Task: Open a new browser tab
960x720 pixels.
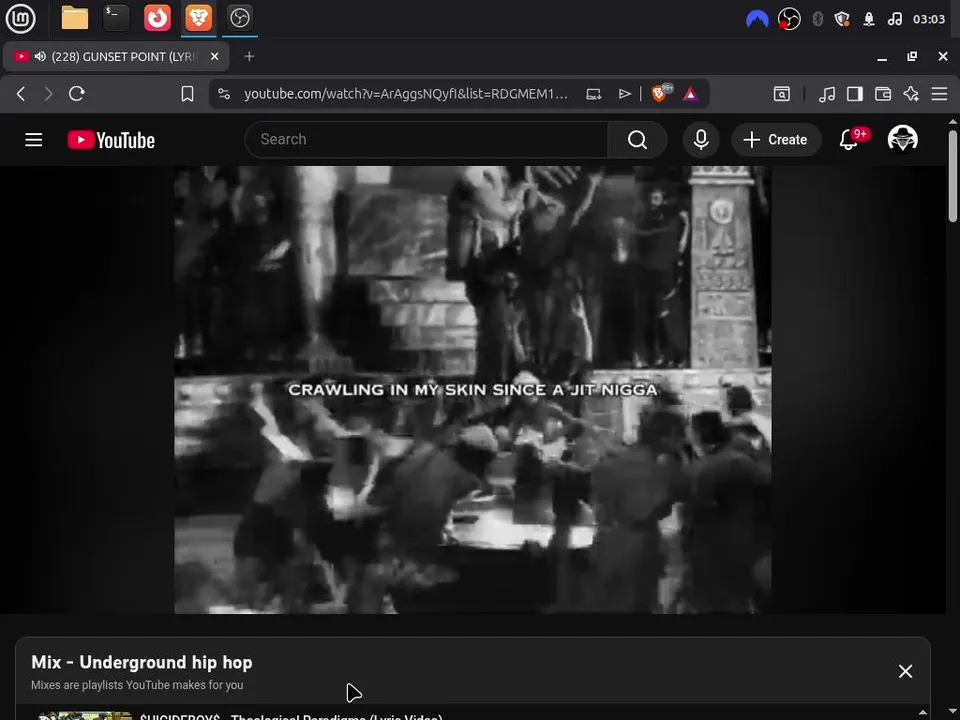Action: [249, 56]
